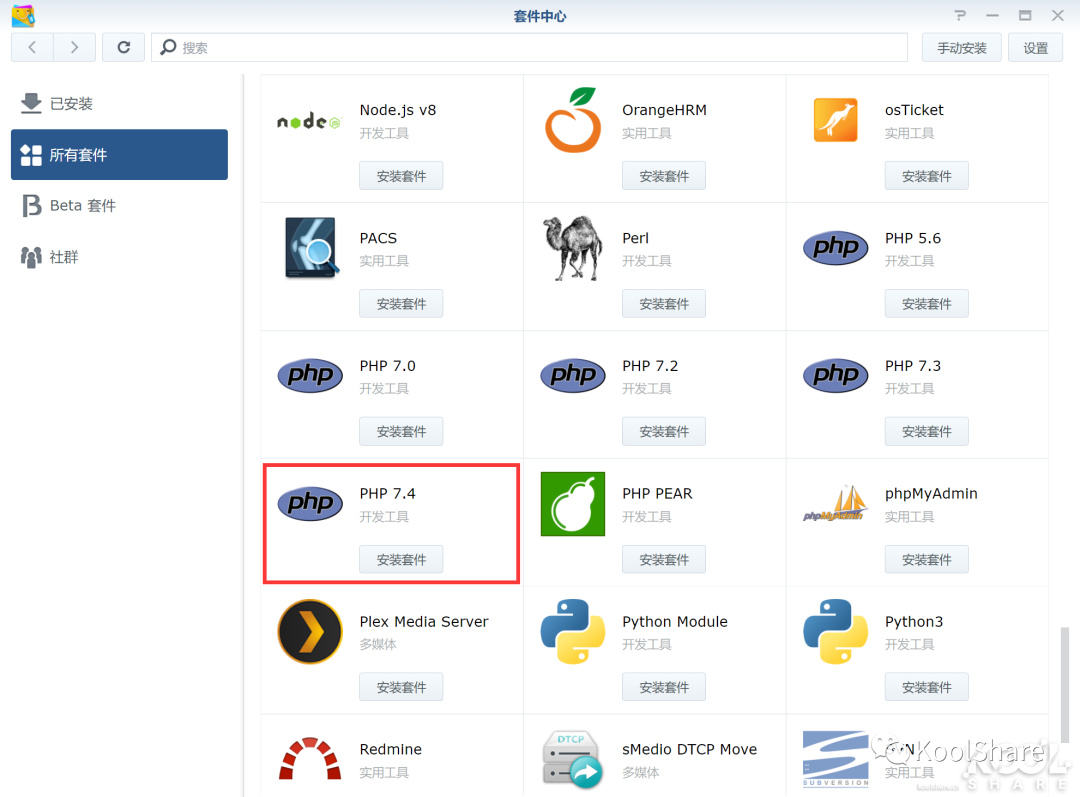Open the PHP 7.4 logo icon
Viewport: 1080px width, 797px height.
point(310,504)
